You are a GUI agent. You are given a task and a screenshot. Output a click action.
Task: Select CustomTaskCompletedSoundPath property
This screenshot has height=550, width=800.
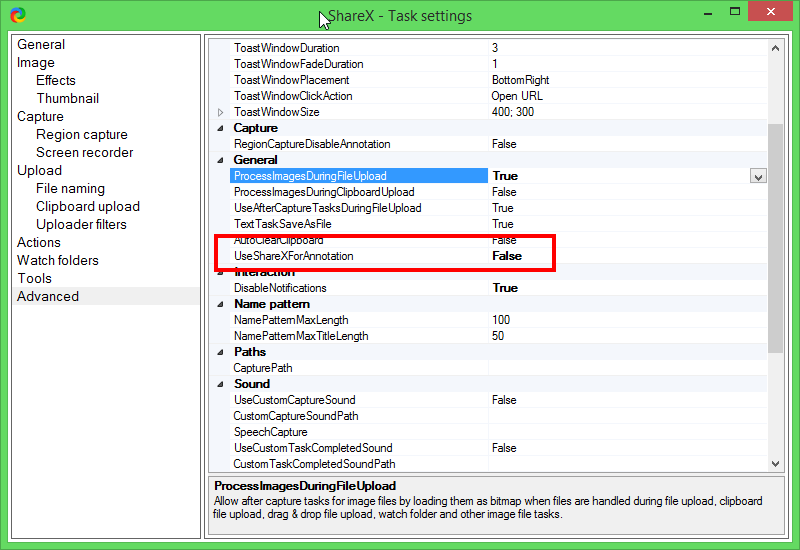[314, 464]
